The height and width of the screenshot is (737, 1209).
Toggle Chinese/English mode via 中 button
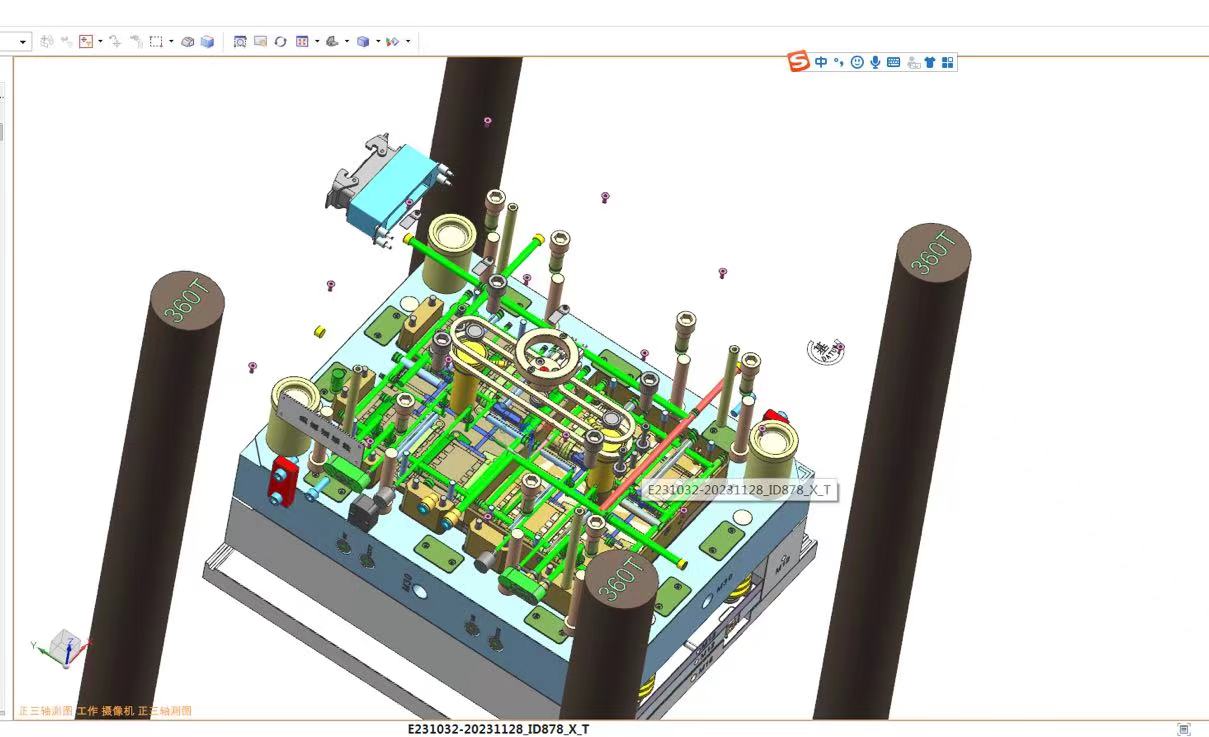821,62
